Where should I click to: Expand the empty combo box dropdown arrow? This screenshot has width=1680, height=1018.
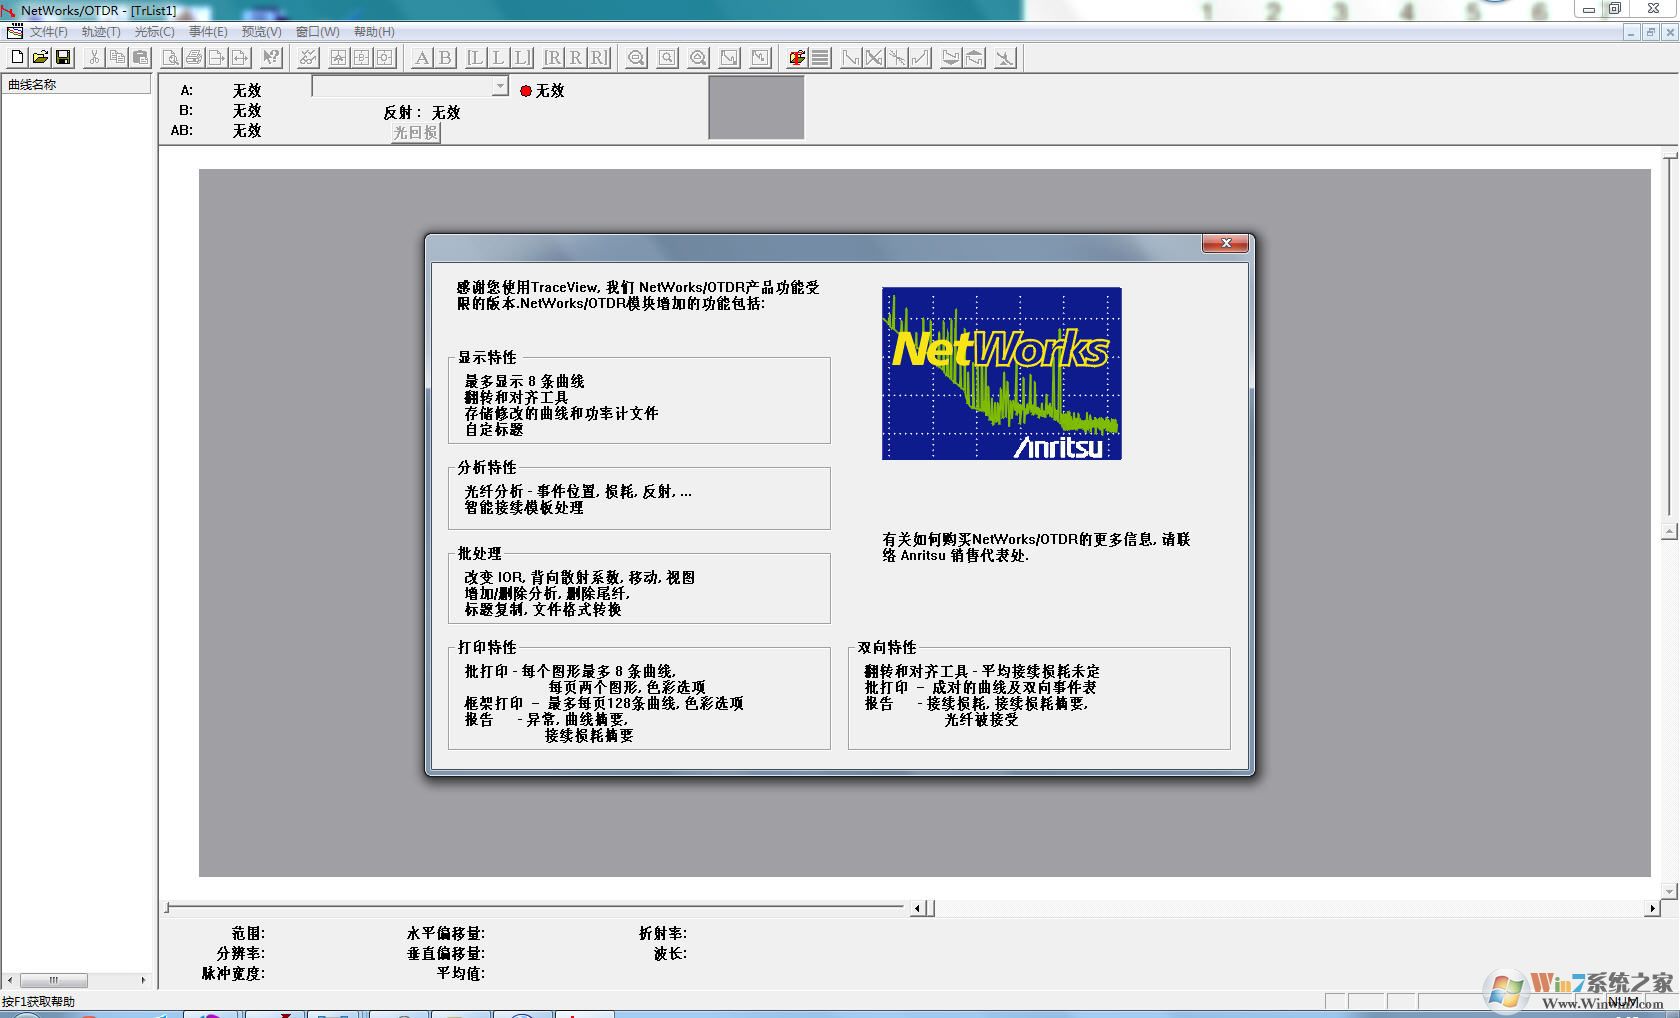pyautogui.click(x=500, y=87)
